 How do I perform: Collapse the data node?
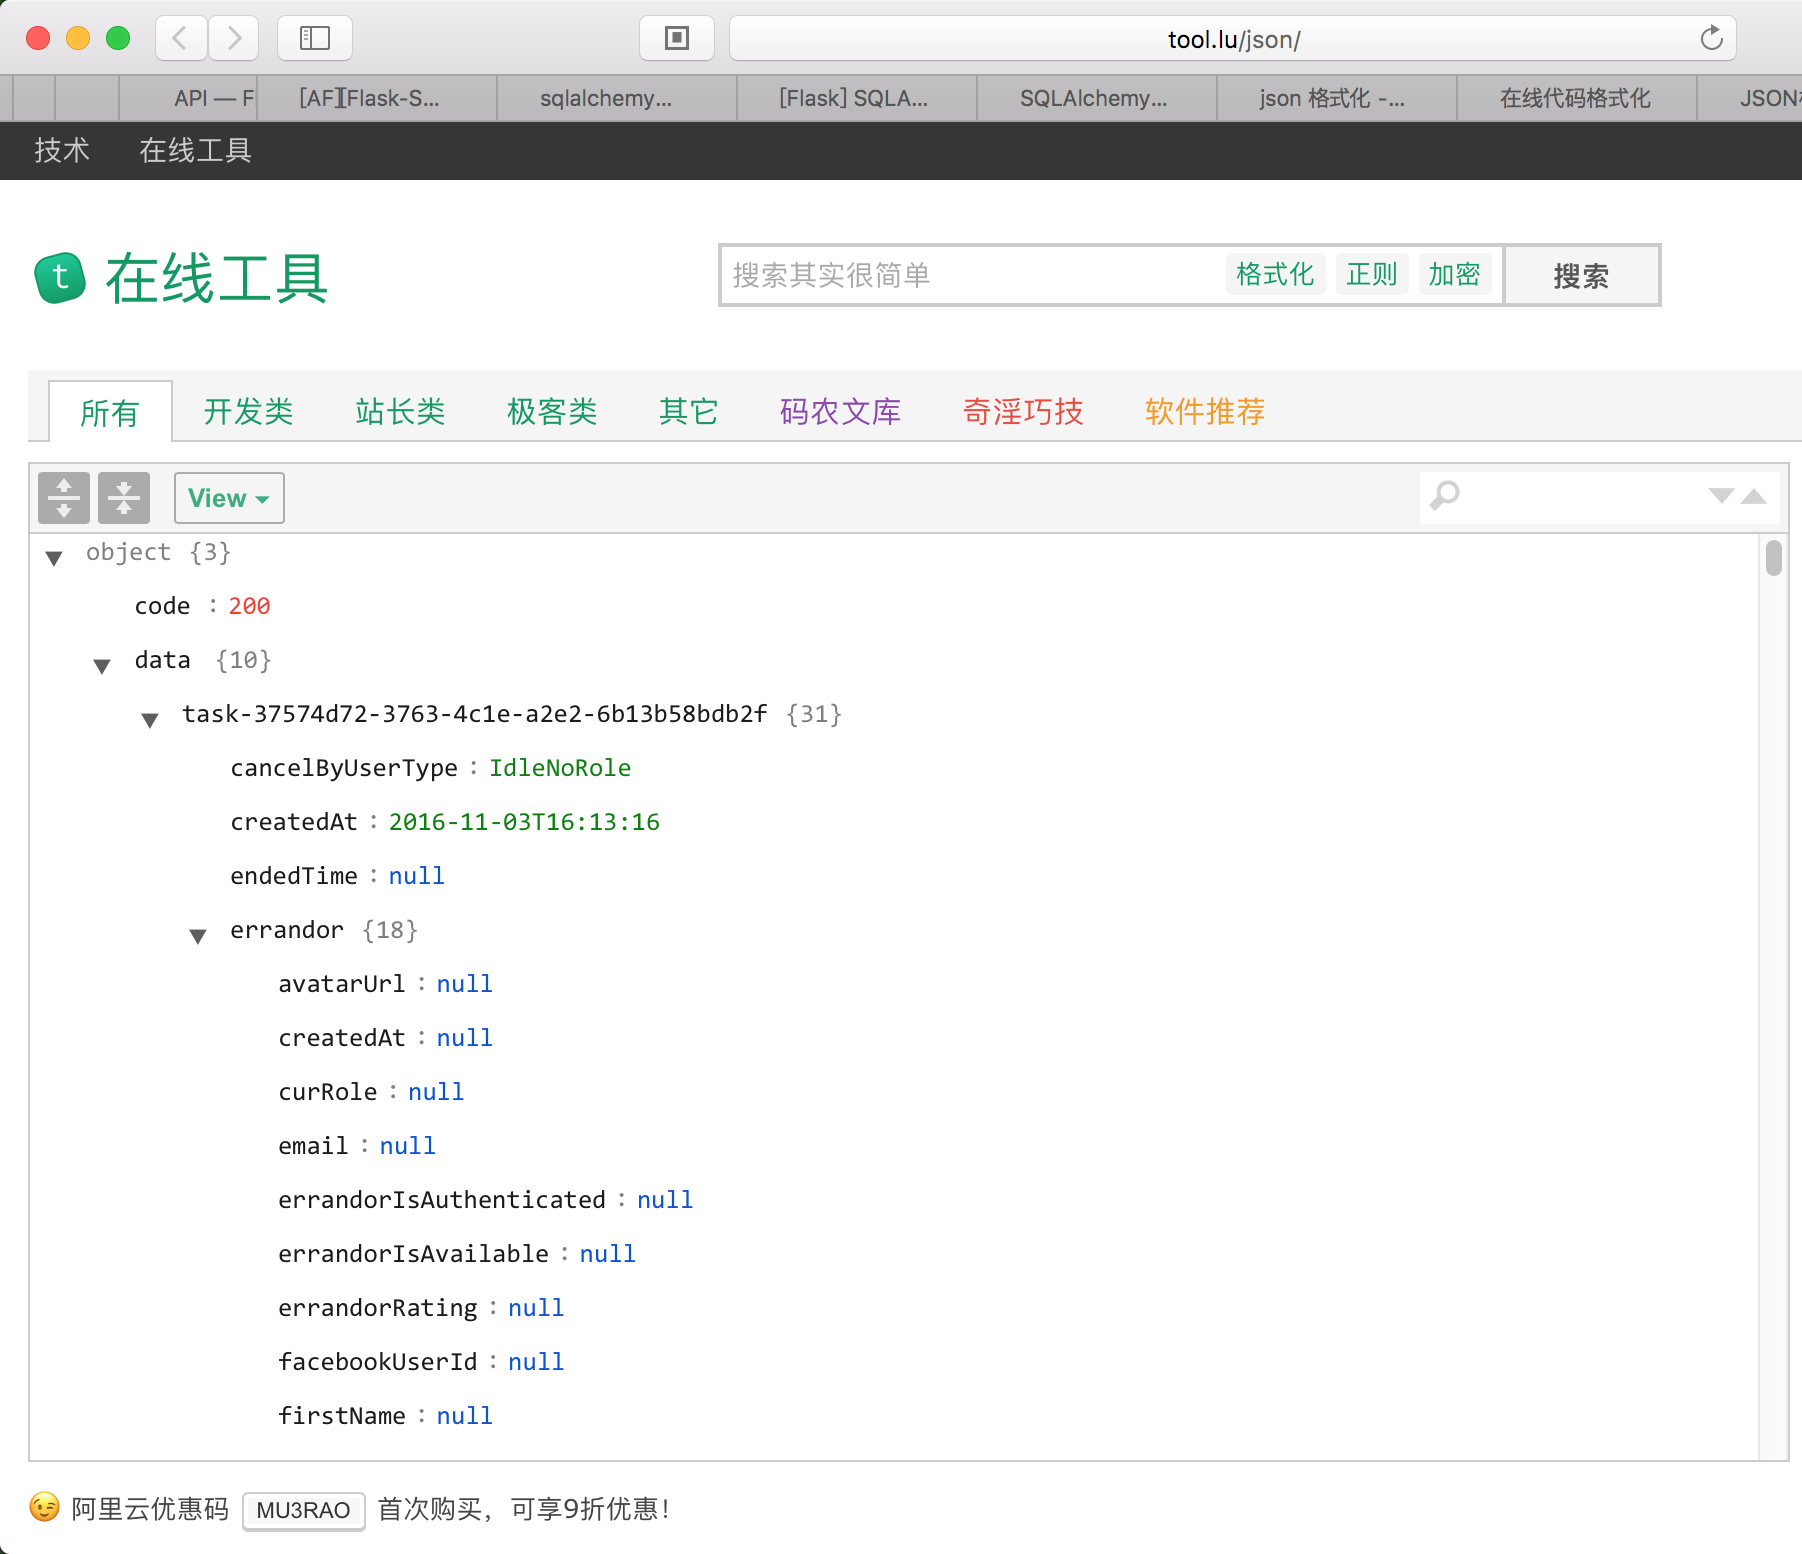(x=102, y=665)
